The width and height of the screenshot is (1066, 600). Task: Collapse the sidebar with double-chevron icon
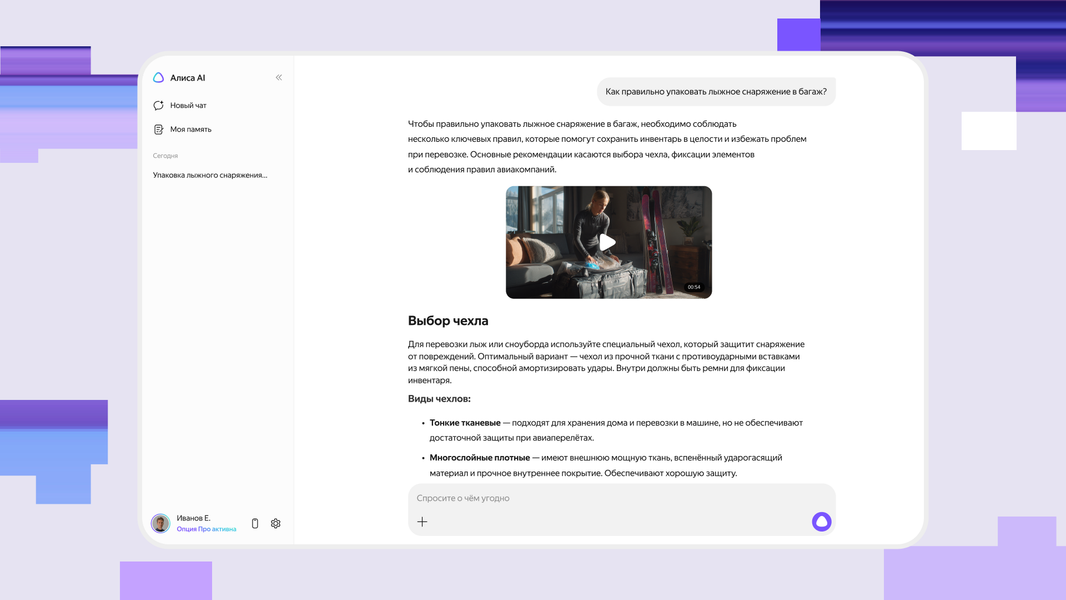point(279,77)
